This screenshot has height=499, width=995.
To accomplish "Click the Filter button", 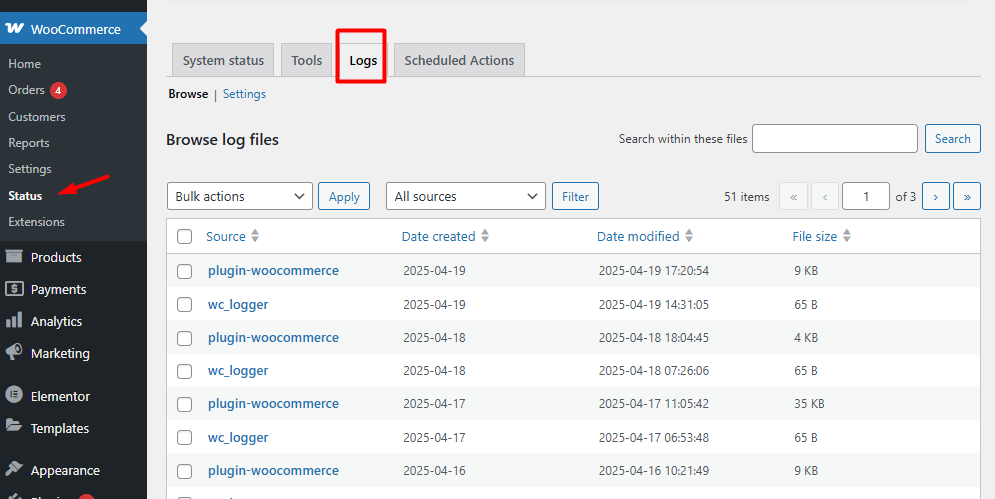I will coord(576,196).
